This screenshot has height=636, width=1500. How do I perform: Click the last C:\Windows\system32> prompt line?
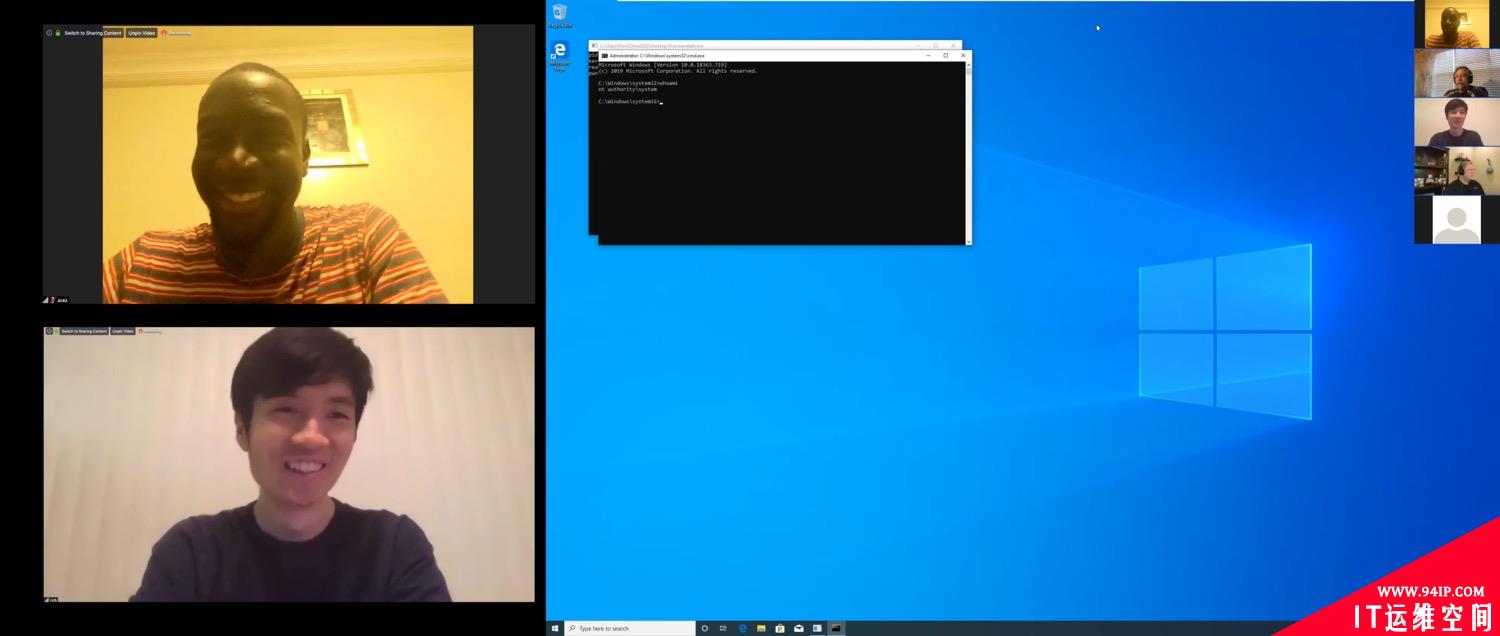[629, 101]
